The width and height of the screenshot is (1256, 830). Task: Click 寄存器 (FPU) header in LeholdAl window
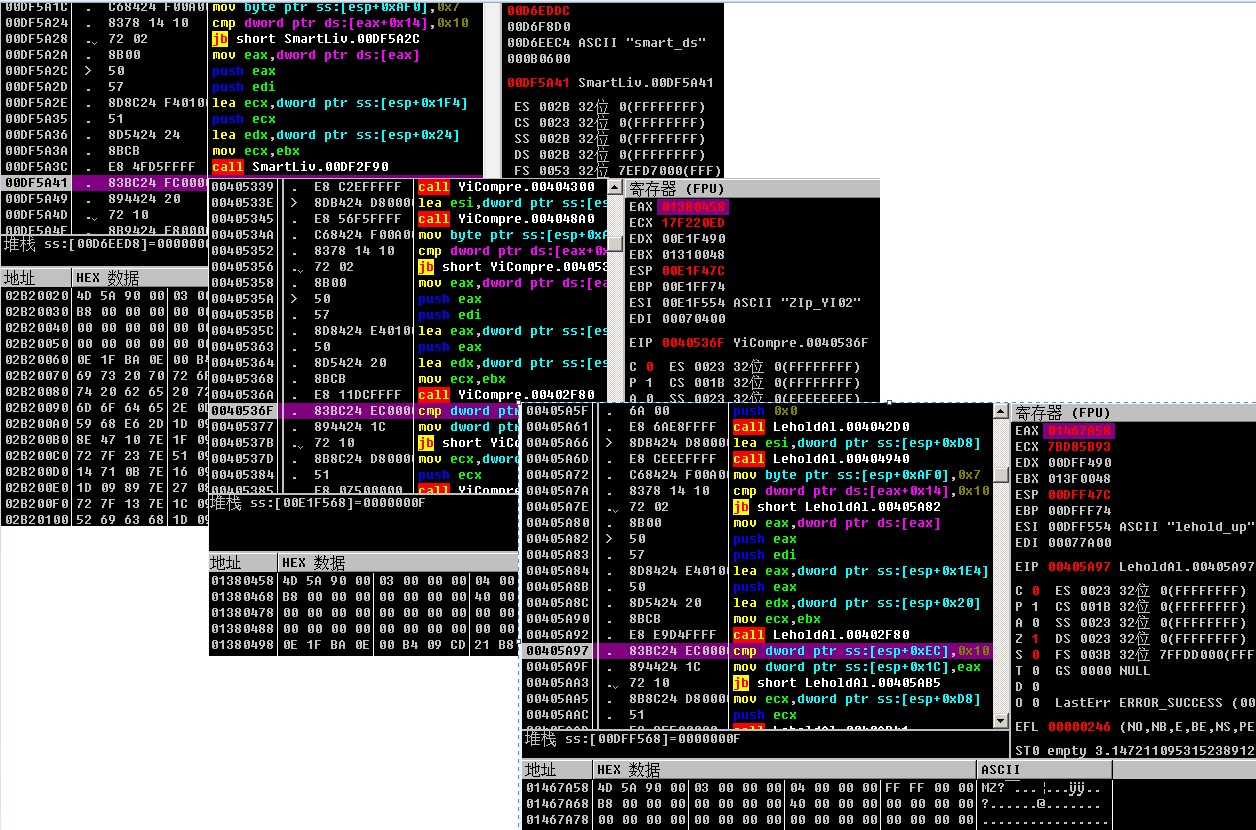click(1133, 411)
